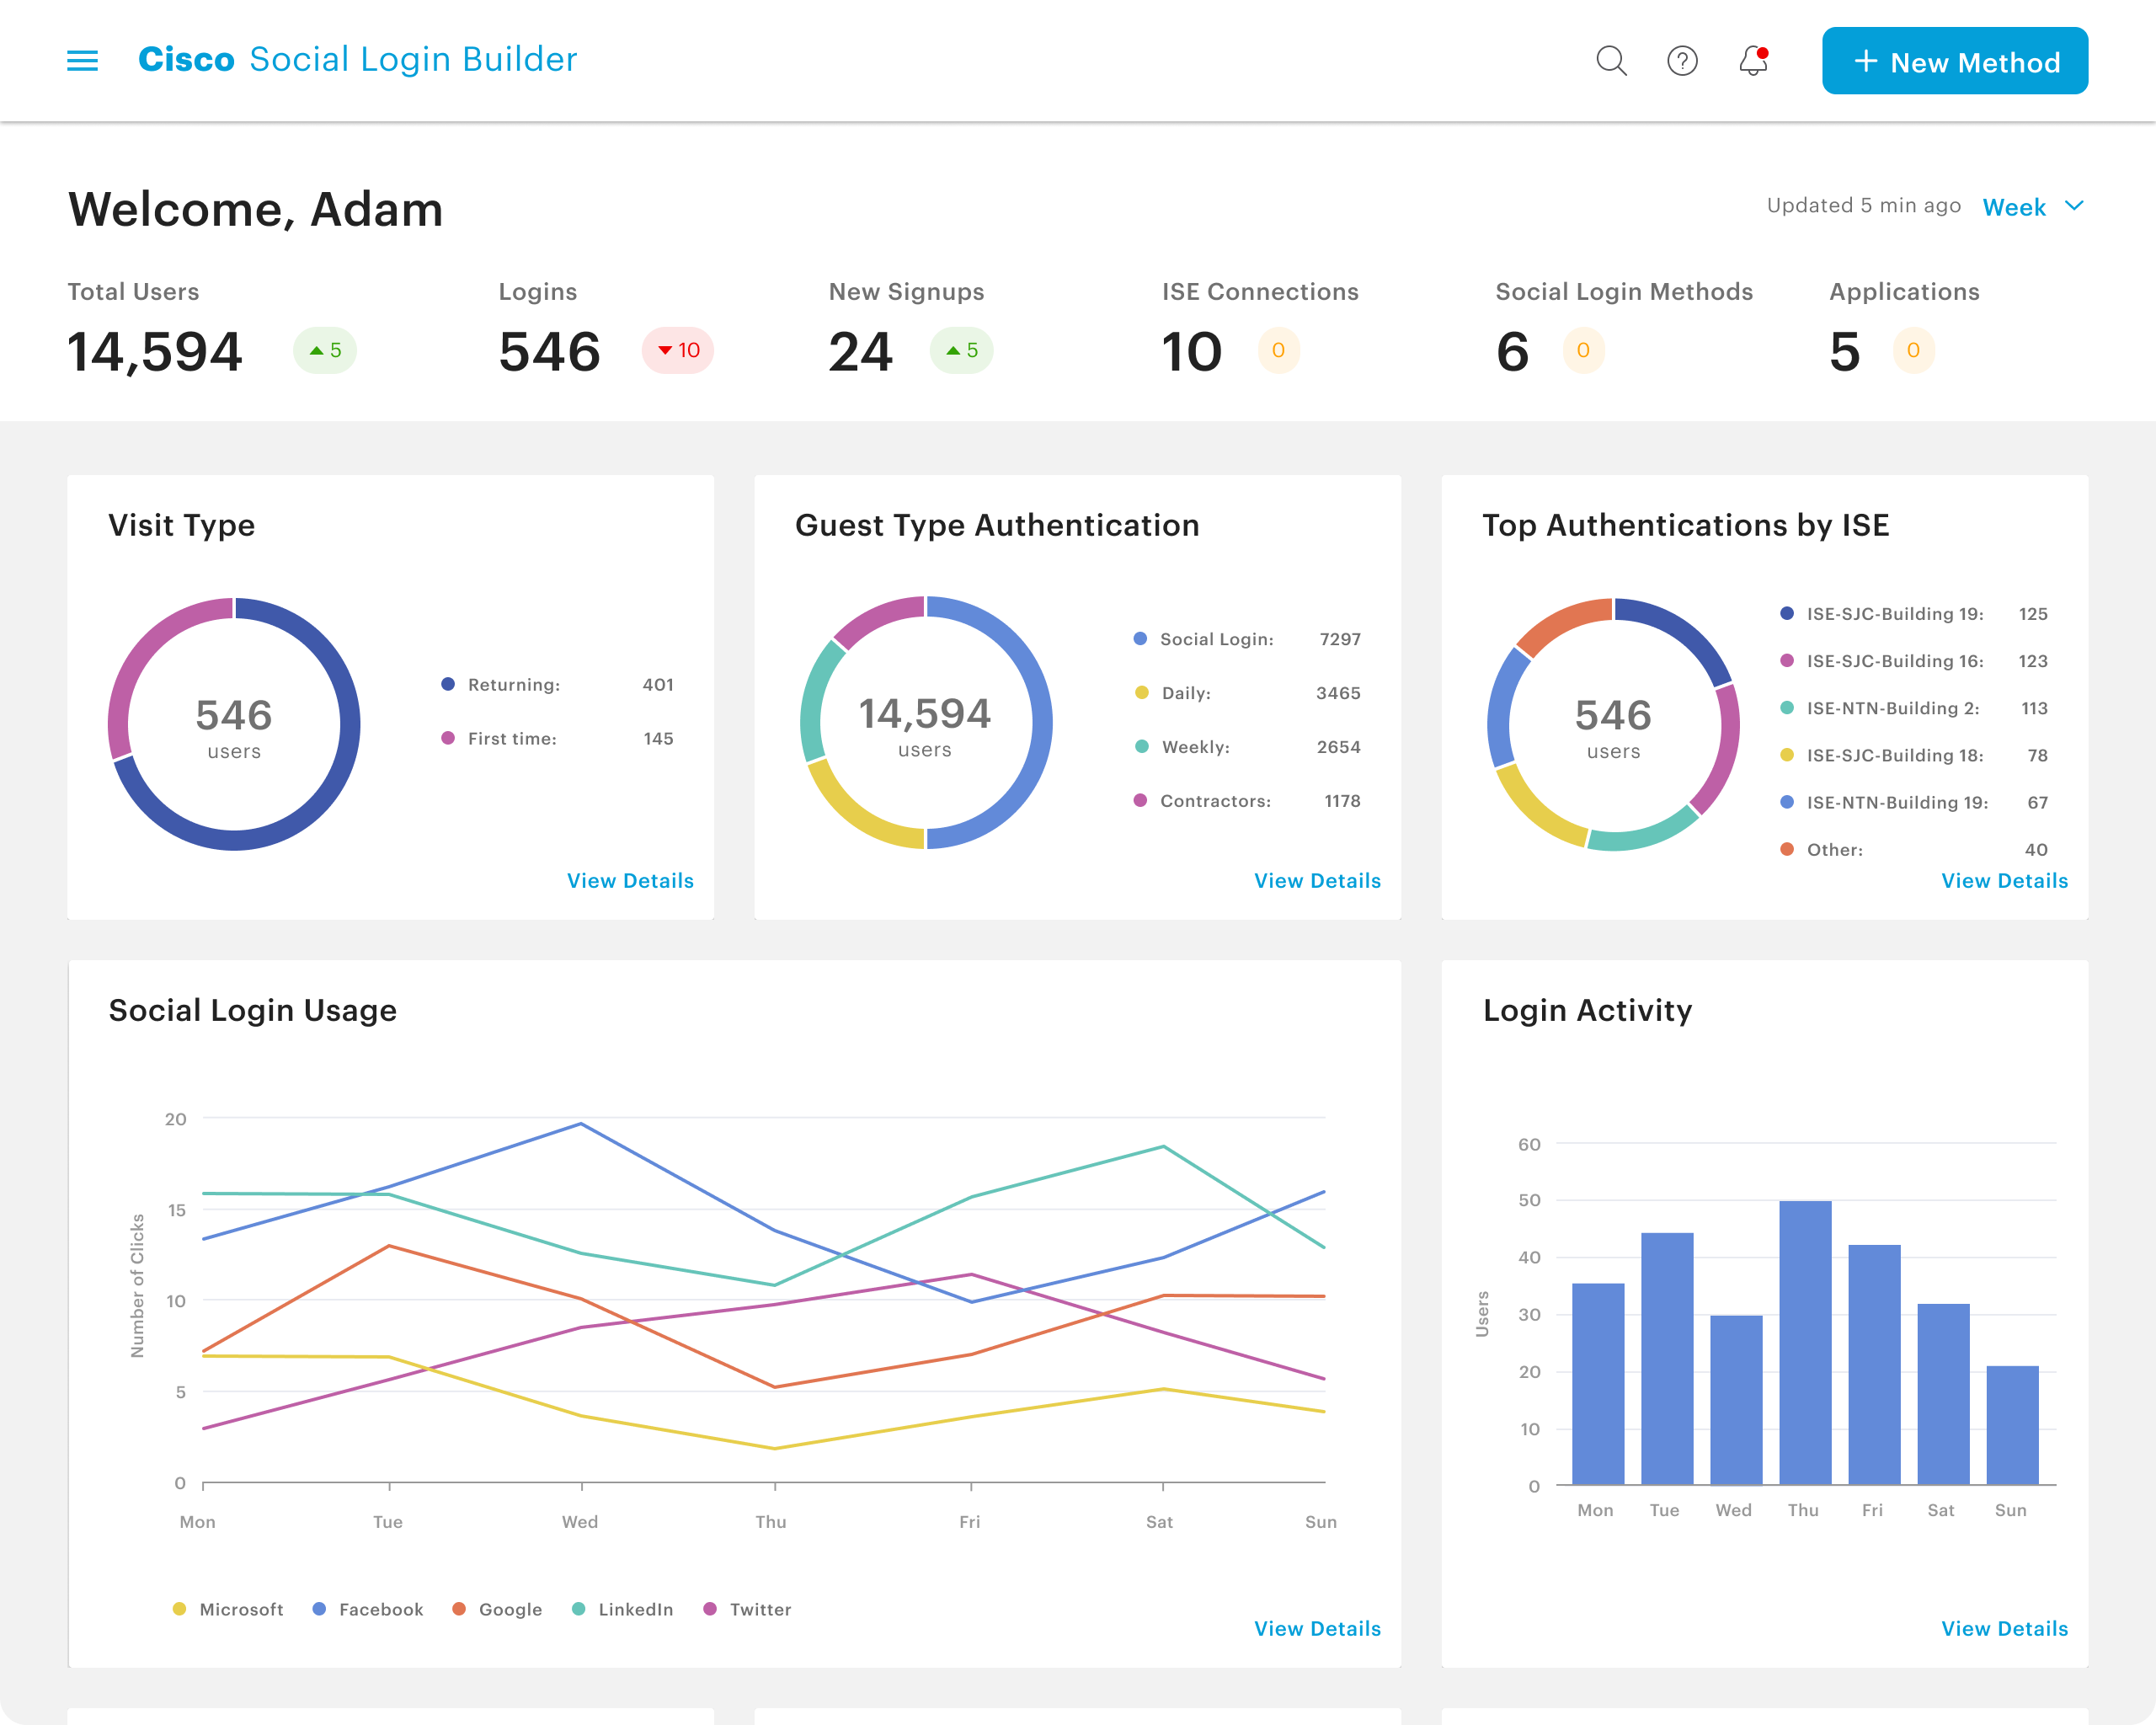Click the Thu bar in Login Activity chart
This screenshot has height=1725, width=2156.
[1805, 1342]
